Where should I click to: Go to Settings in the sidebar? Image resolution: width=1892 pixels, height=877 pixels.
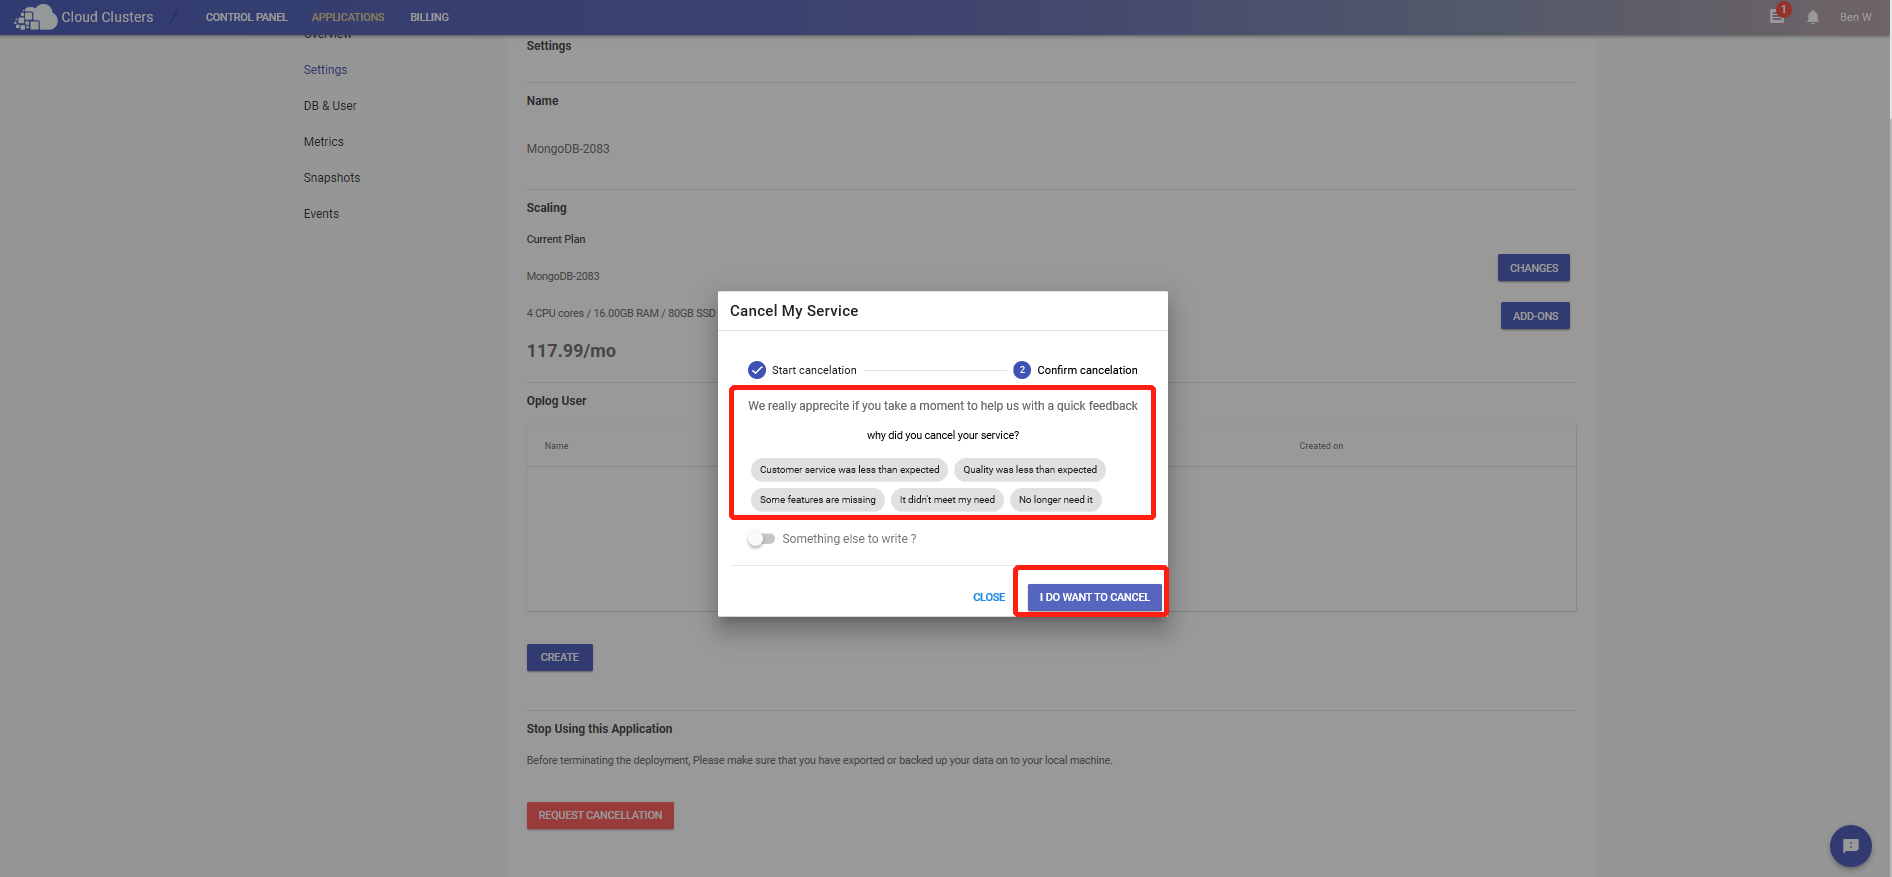click(325, 70)
